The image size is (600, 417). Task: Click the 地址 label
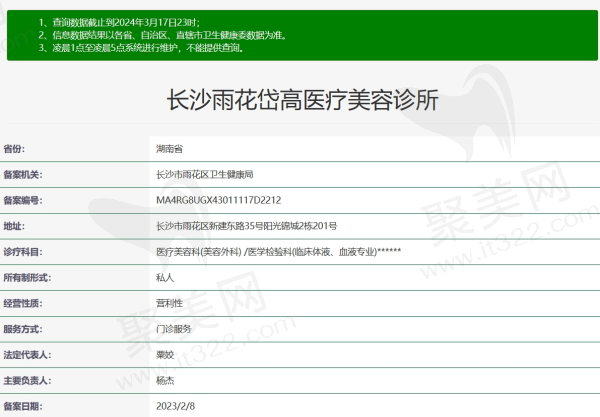(x=14, y=226)
